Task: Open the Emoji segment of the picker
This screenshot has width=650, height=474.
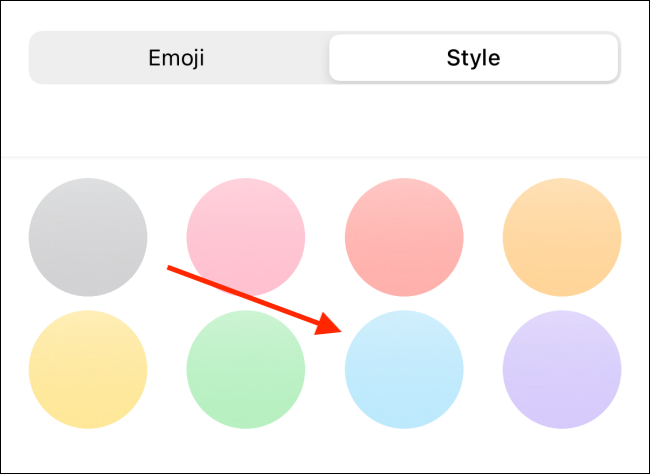Action: coord(177,58)
